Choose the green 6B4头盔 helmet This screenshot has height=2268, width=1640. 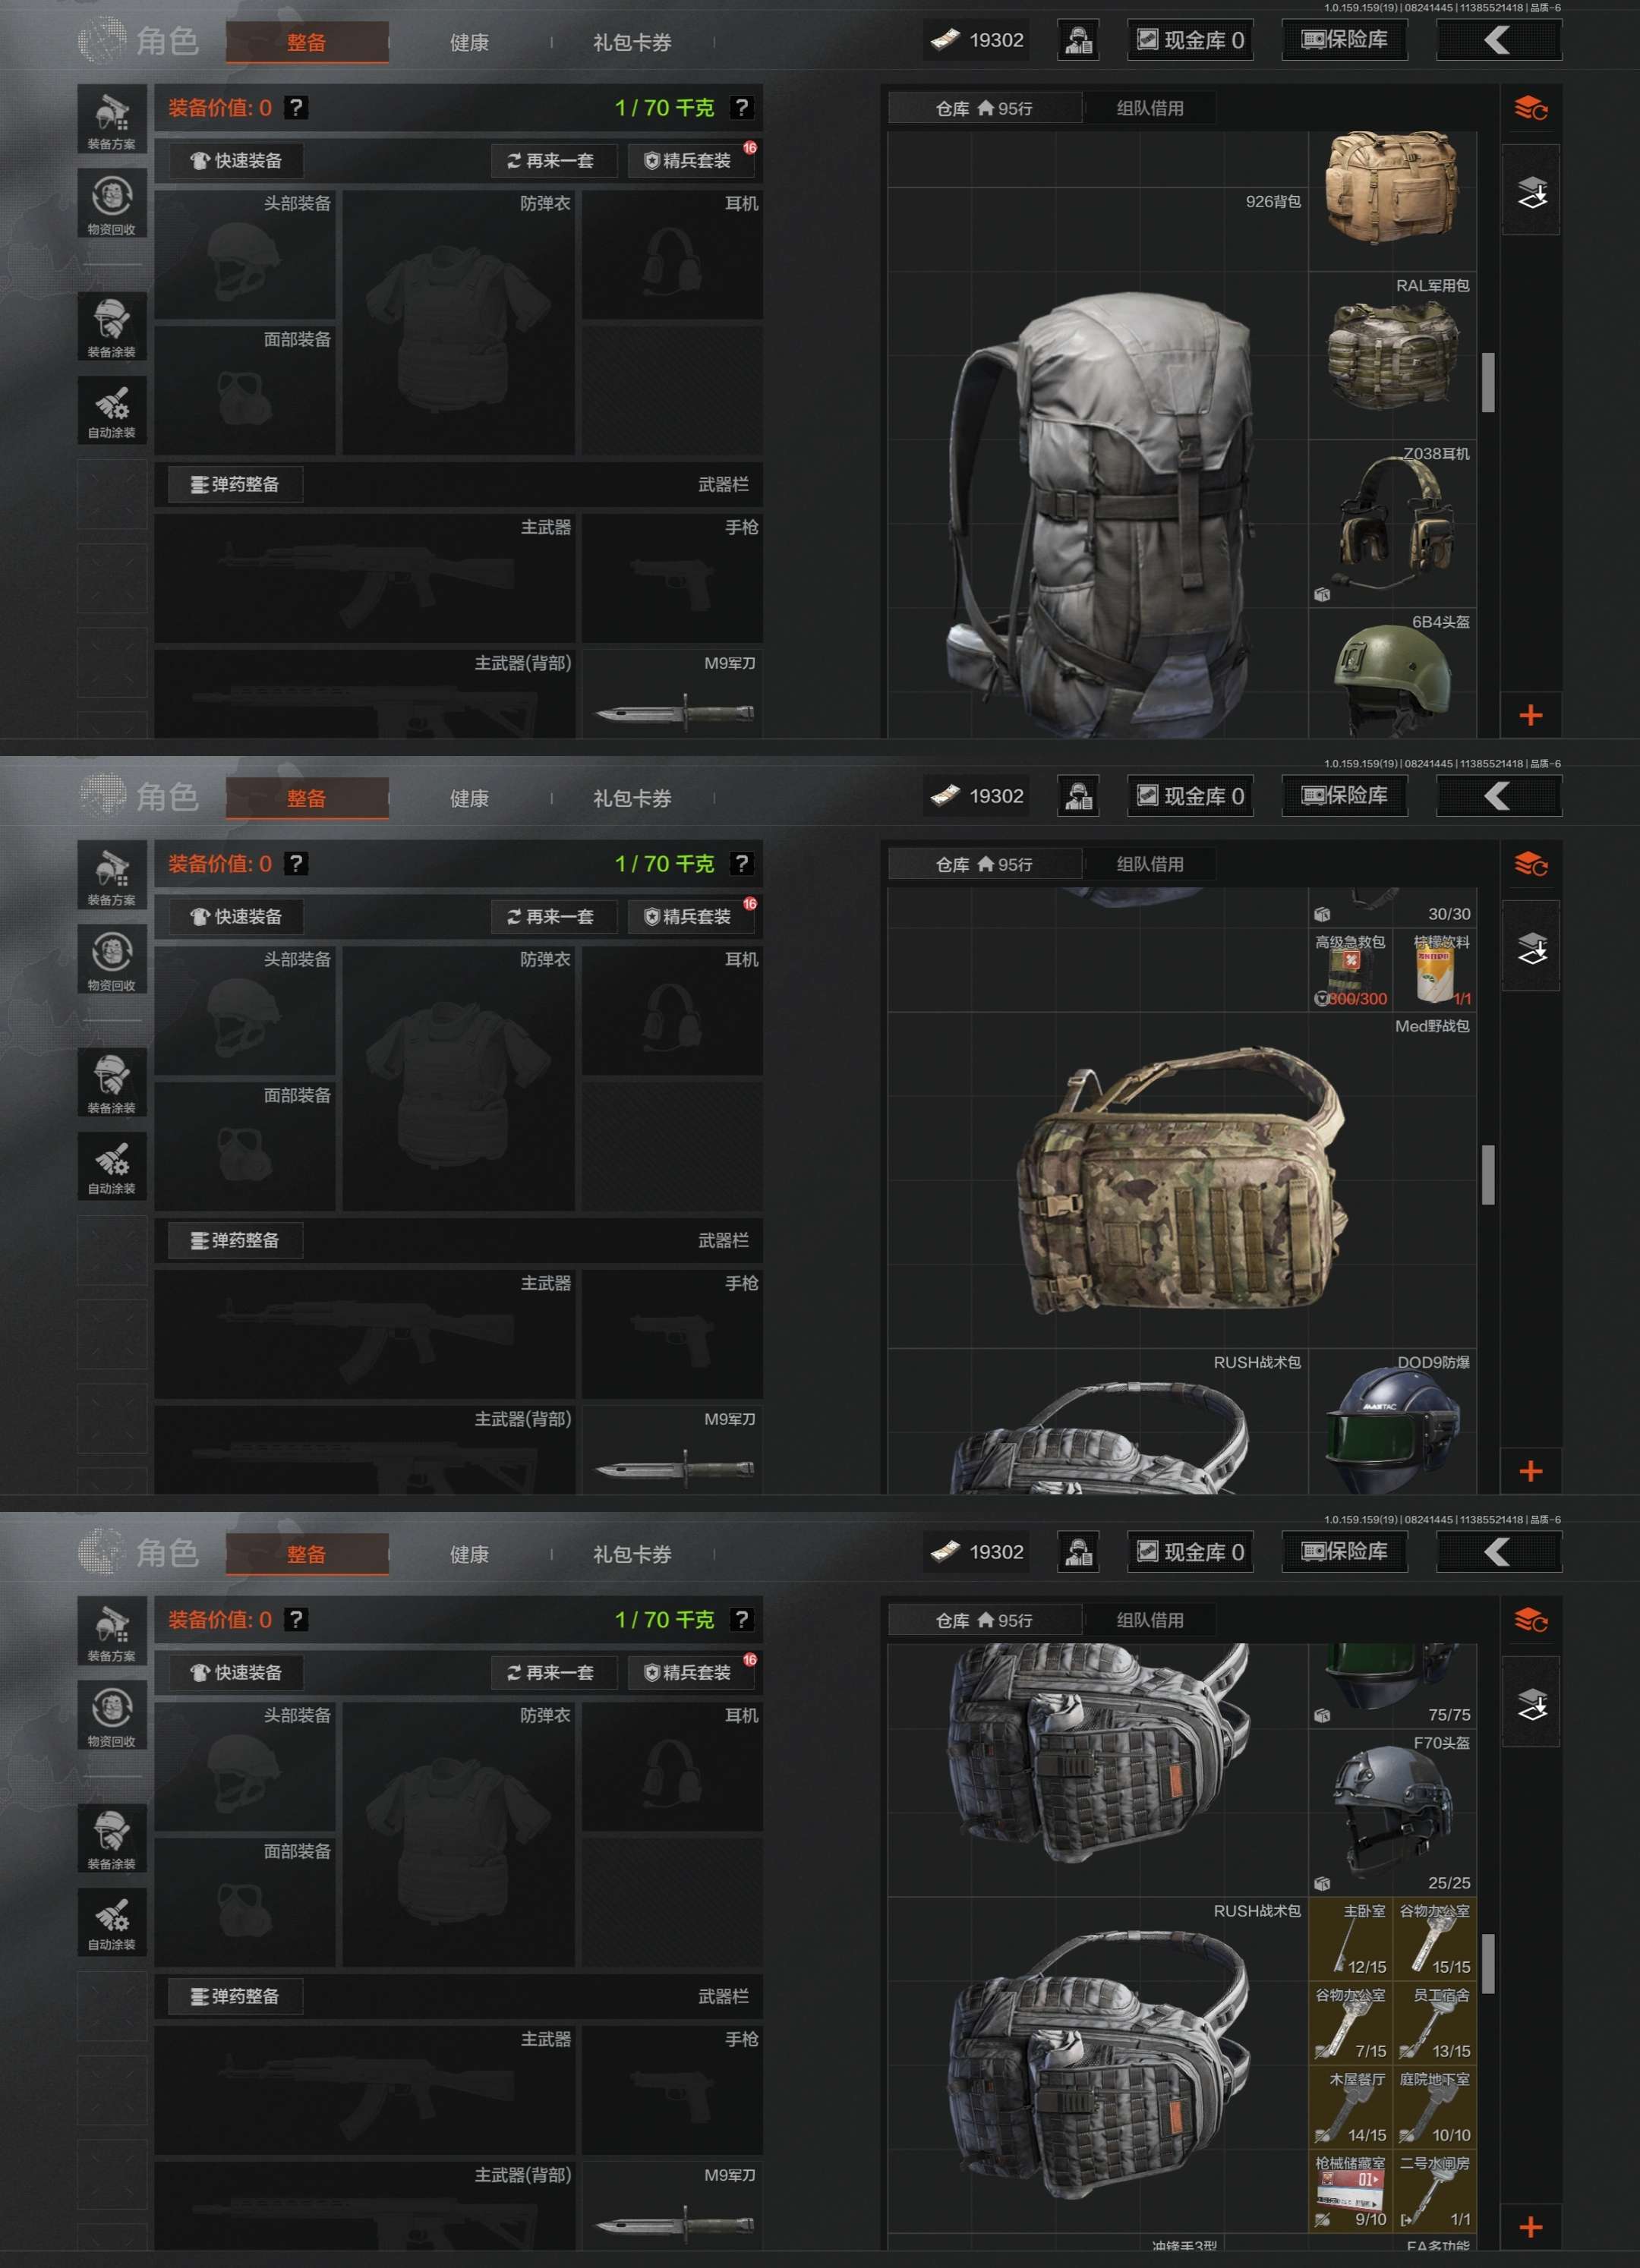point(1392,673)
